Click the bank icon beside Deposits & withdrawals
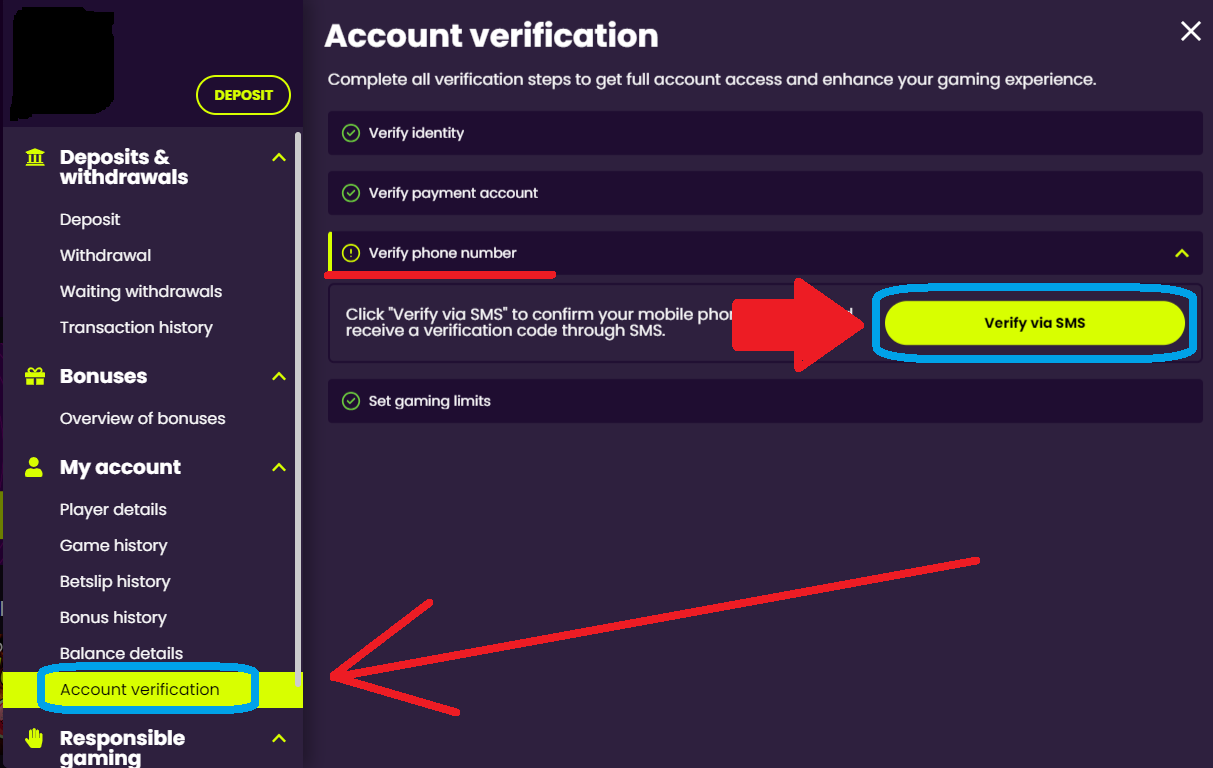 pyautogui.click(x=35, y=158)
